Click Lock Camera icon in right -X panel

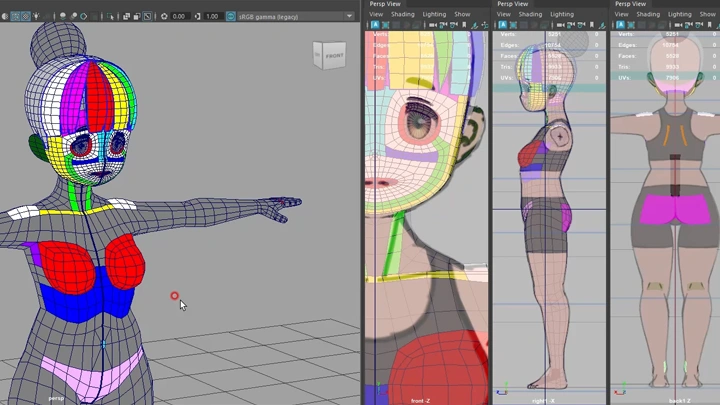[x=571, y=25]
